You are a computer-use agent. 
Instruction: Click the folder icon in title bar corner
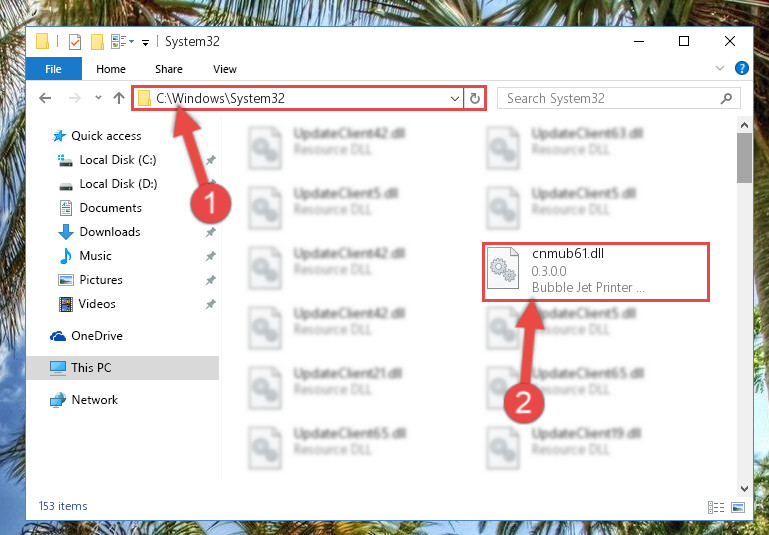(x=43, y=42)
